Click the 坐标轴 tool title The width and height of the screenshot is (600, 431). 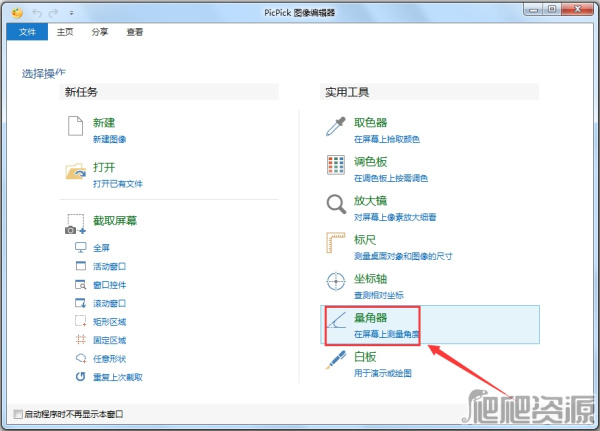[370, 279]
